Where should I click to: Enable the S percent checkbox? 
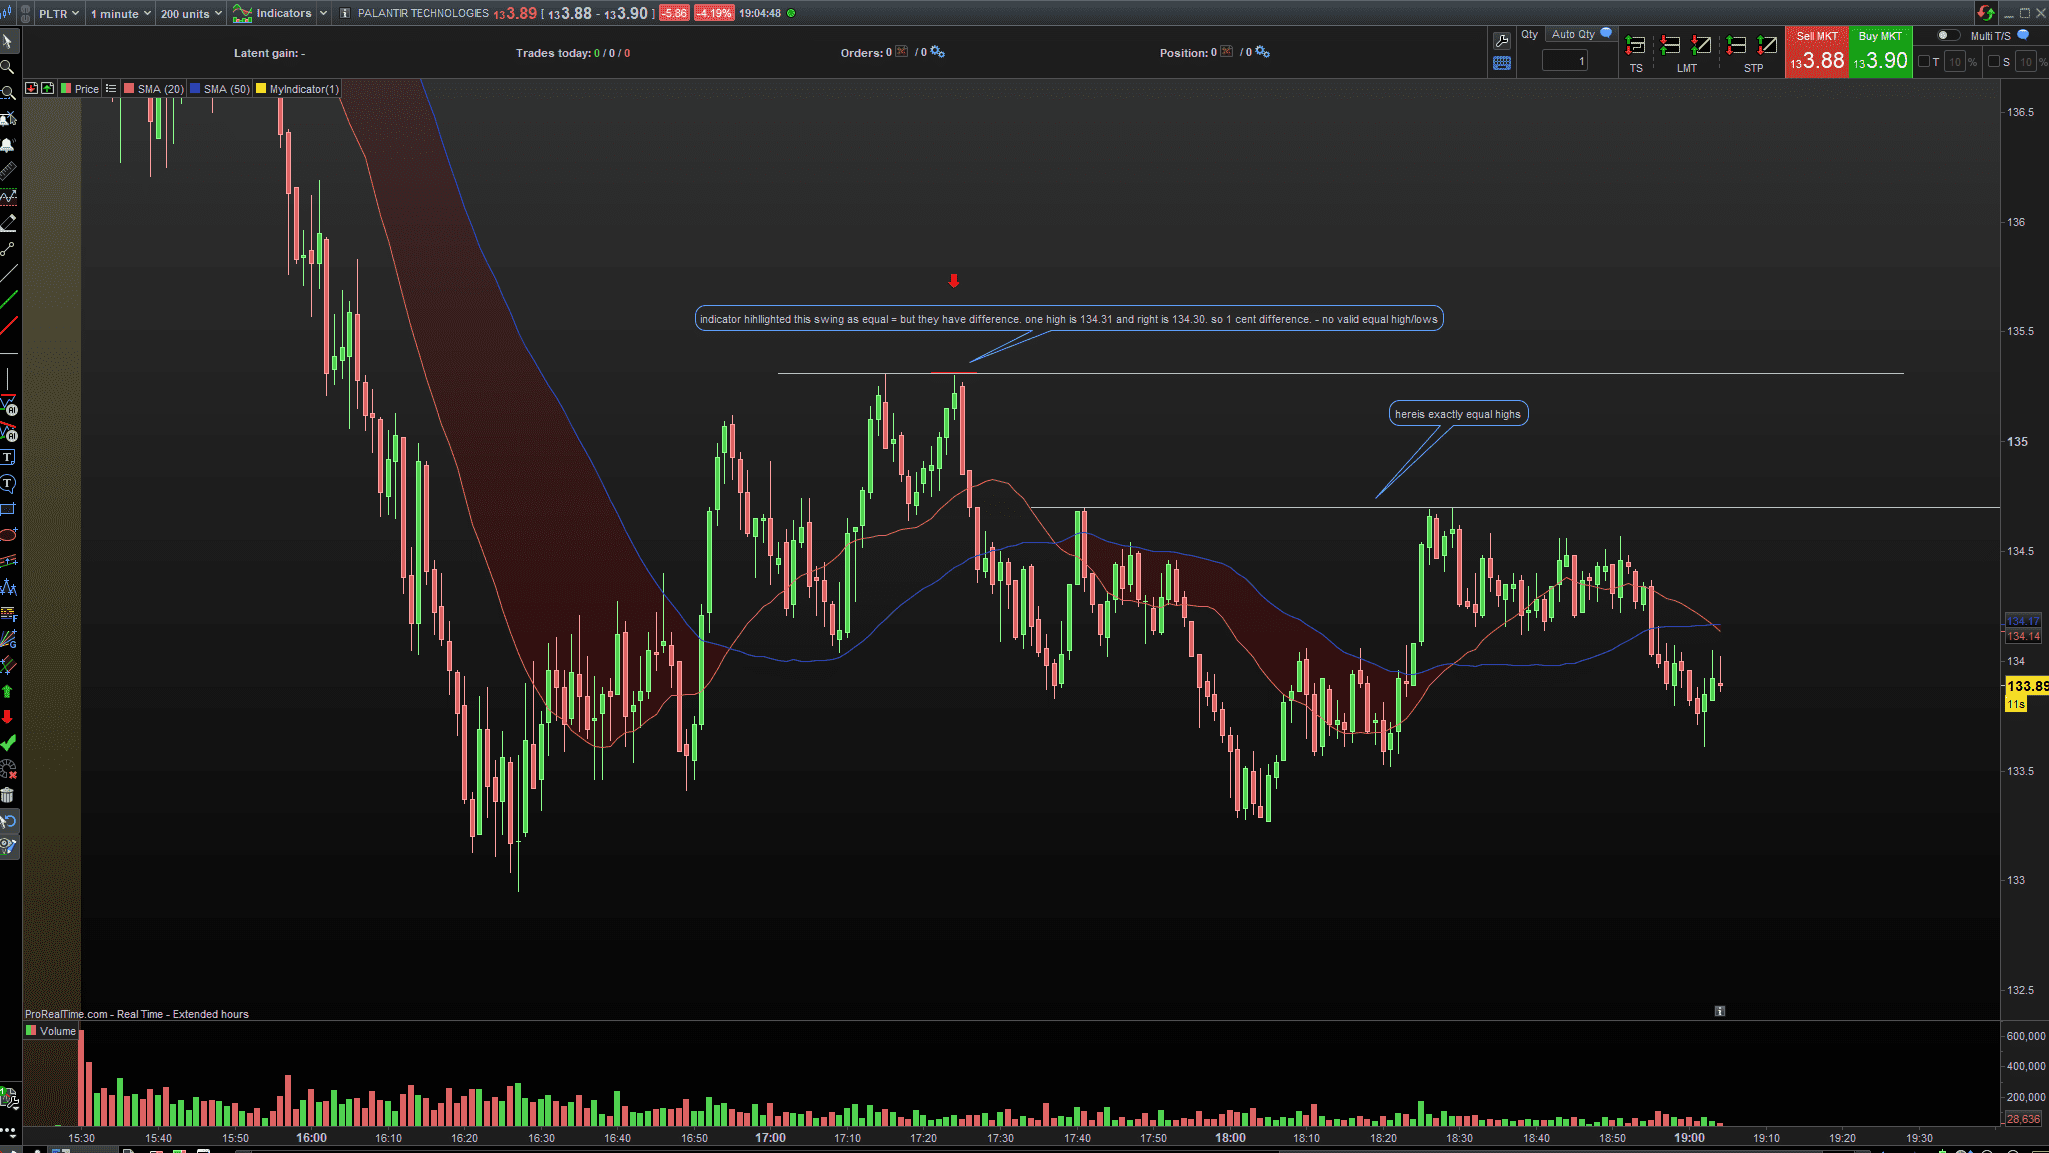coord(1994,62)
